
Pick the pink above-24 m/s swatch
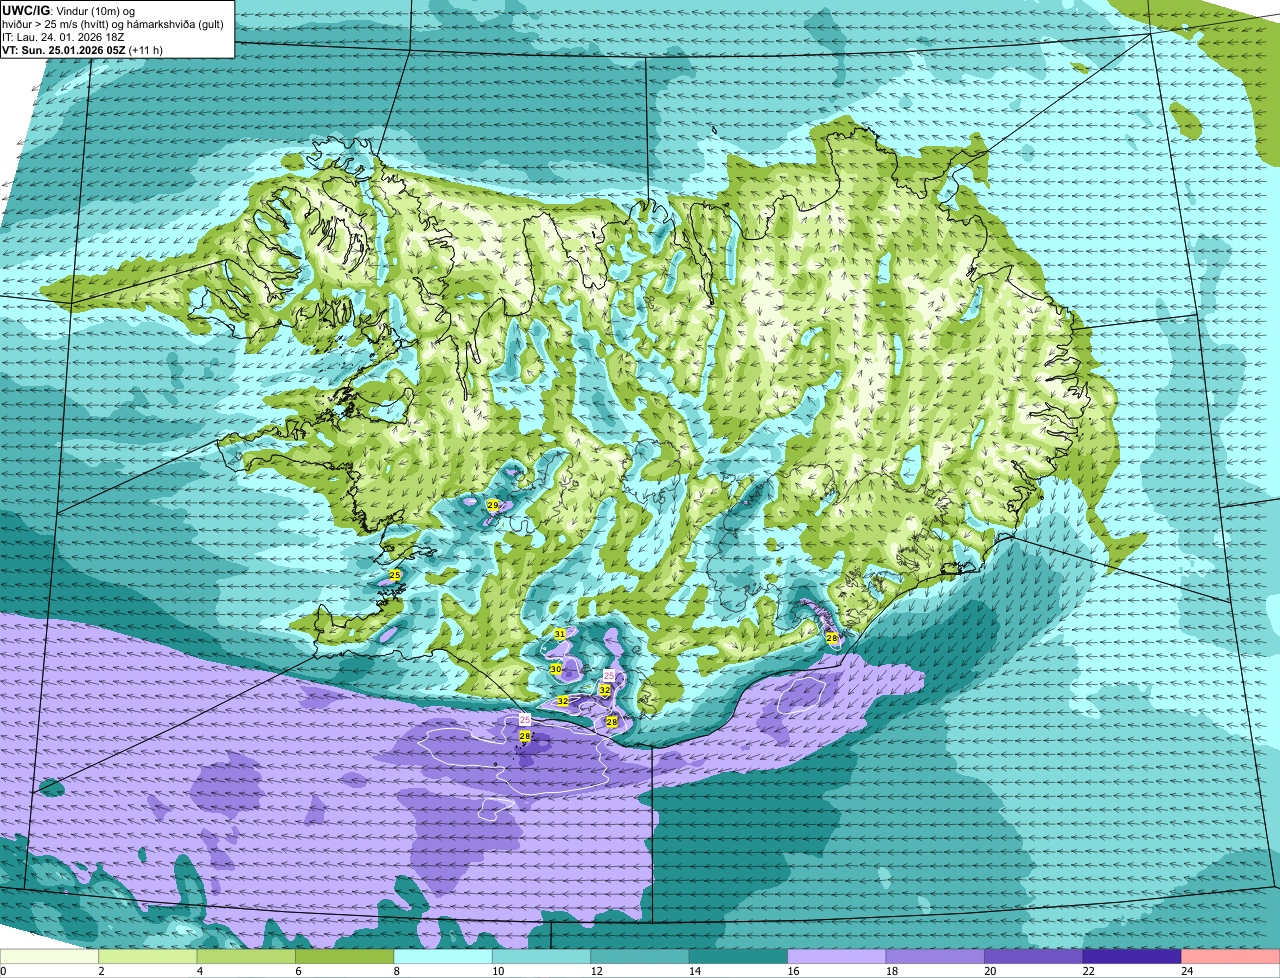1231,957
